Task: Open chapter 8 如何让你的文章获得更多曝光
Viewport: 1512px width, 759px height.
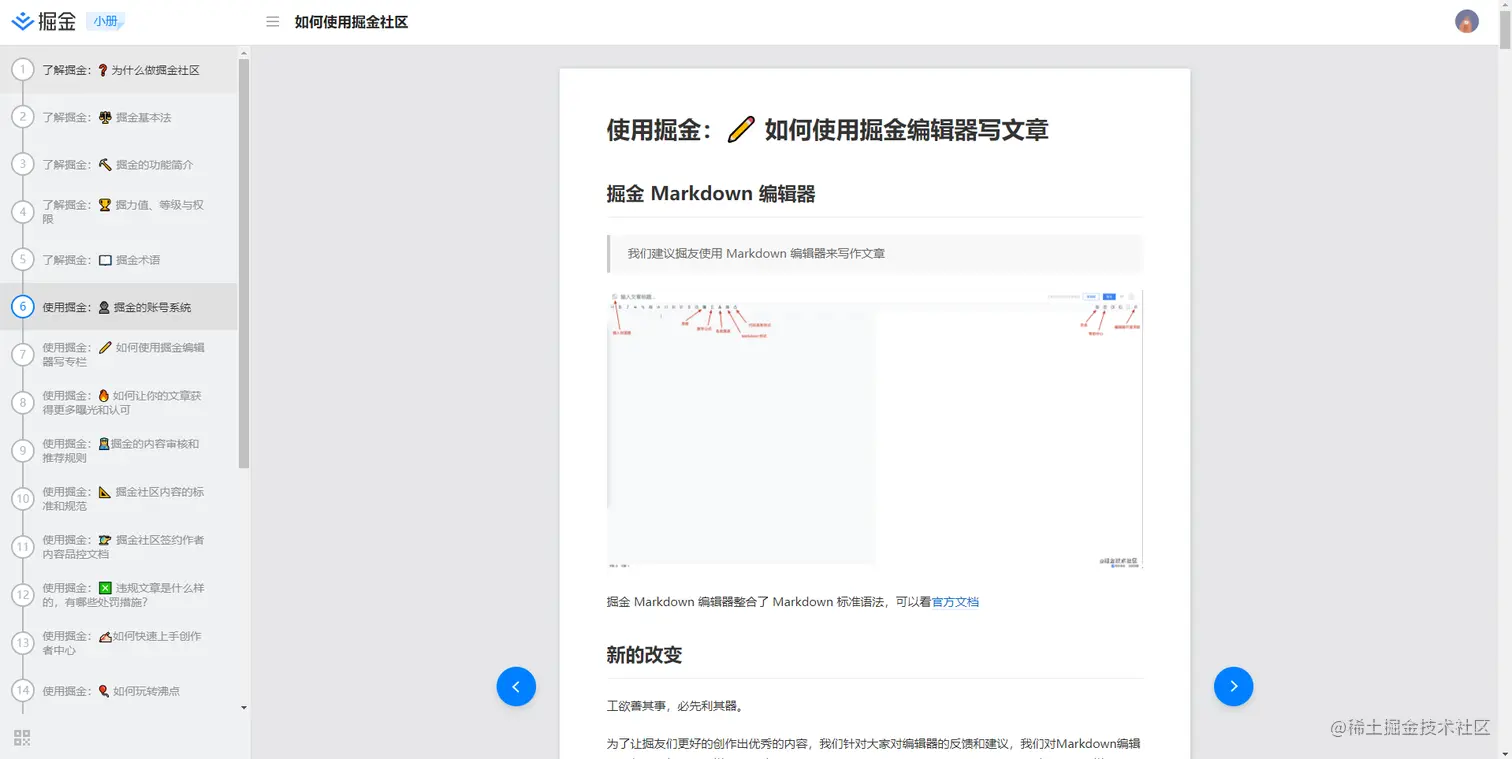Action: tap(119, 403)
